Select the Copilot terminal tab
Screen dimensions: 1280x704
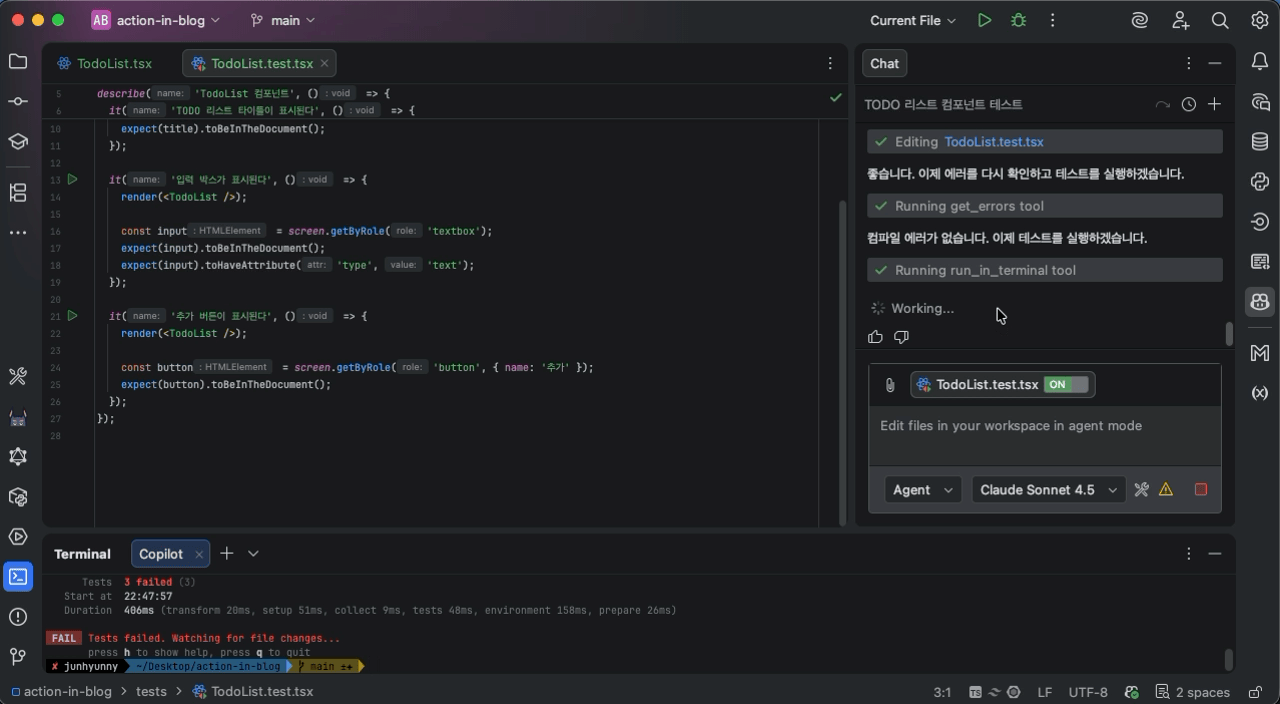tap(160, 554)
